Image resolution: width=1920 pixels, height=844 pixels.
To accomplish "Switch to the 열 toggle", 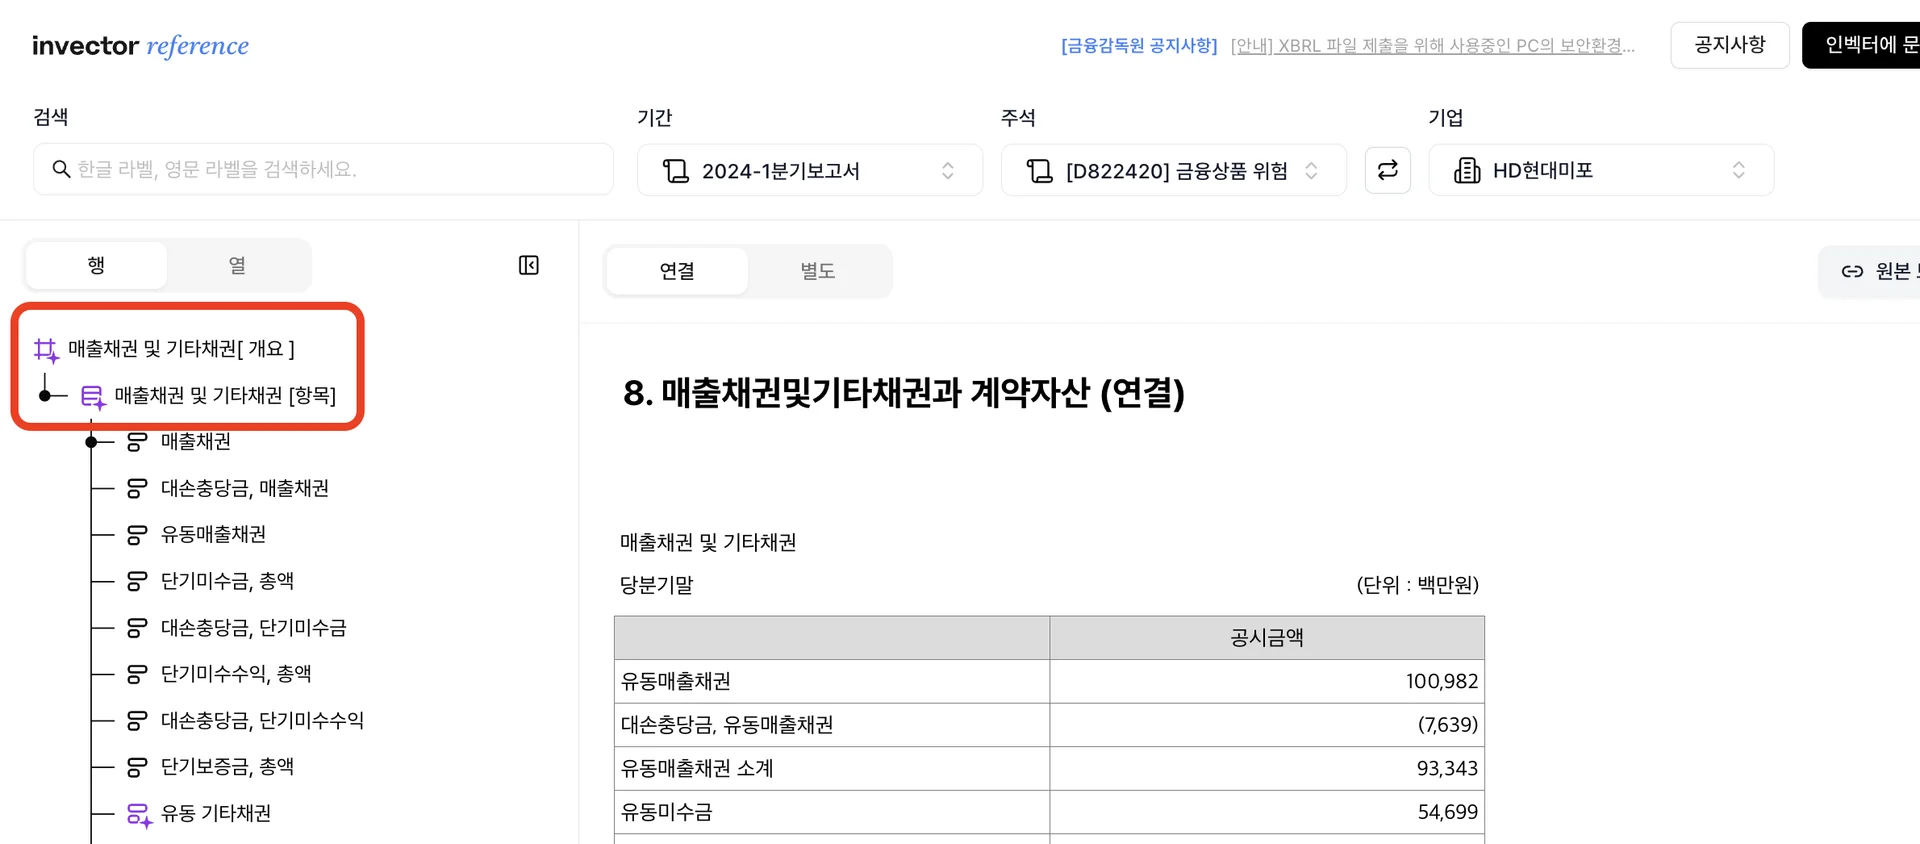I will coord(237,265).
